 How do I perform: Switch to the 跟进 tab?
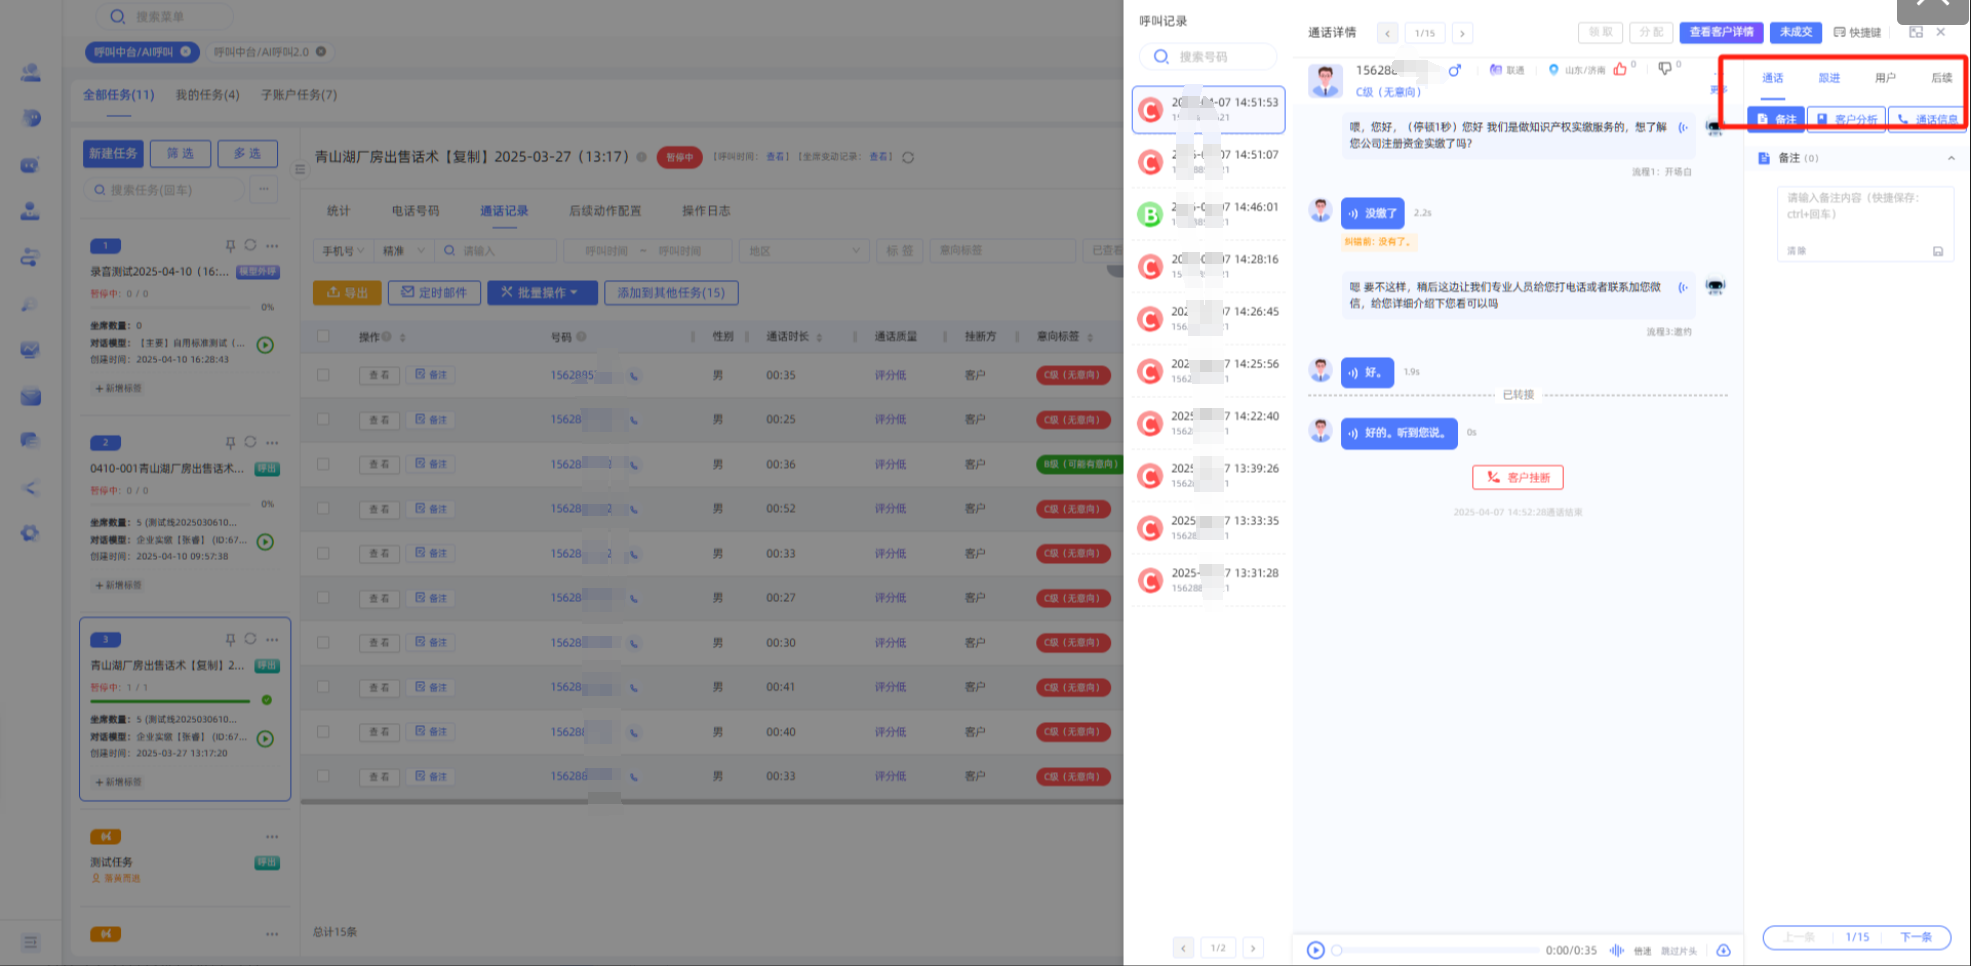click(1828, 78)
